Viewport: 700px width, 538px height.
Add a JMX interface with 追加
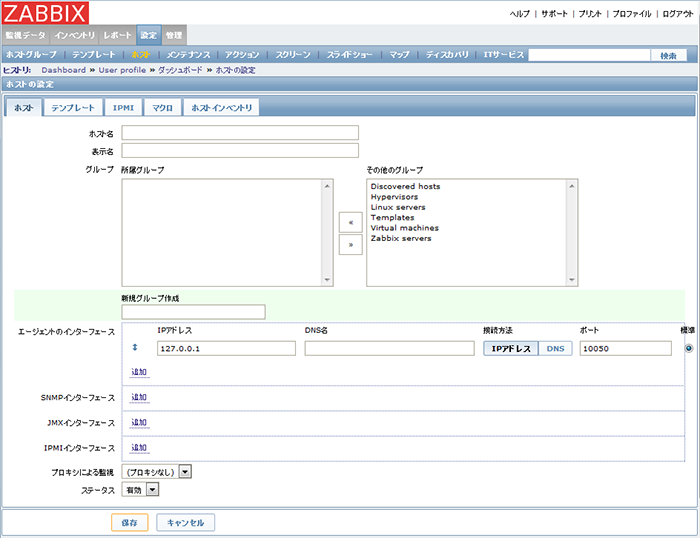click(x=139, y=422)
